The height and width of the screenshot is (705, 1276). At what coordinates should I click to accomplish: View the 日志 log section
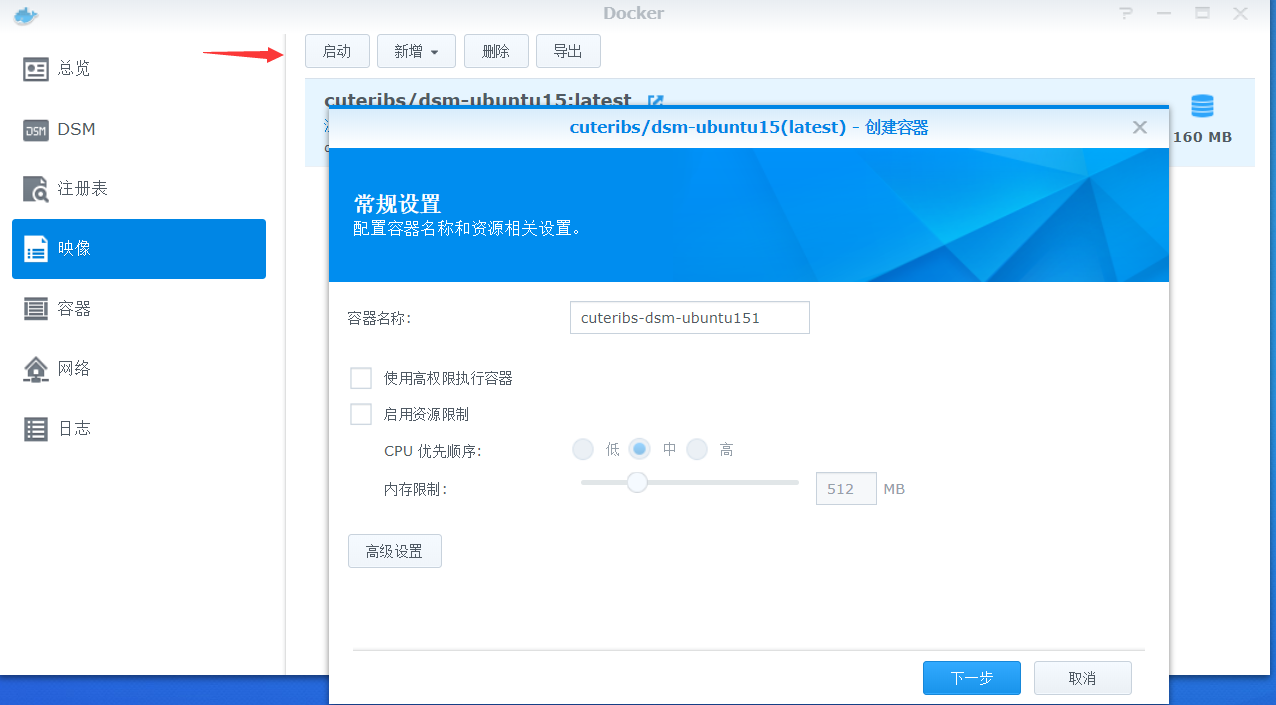pos(139,429)
